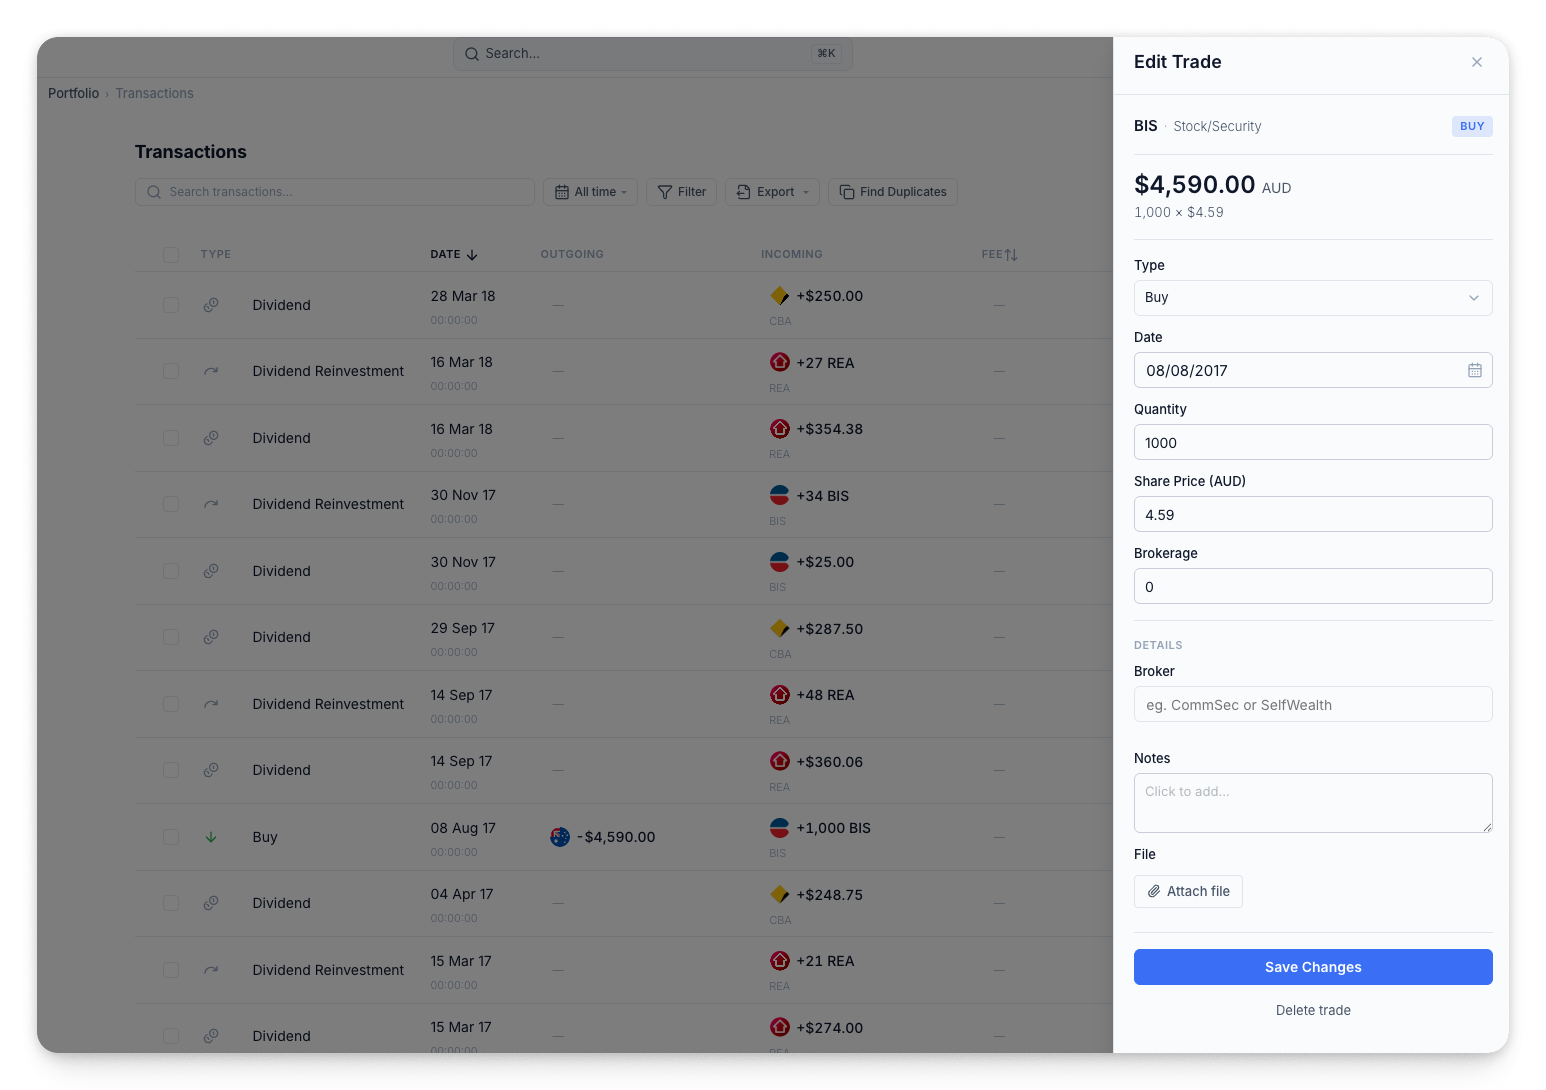1546x1090 pixels.
Task: Open the Type dropdown showing Buy
Action: [x=1313, y=298]
